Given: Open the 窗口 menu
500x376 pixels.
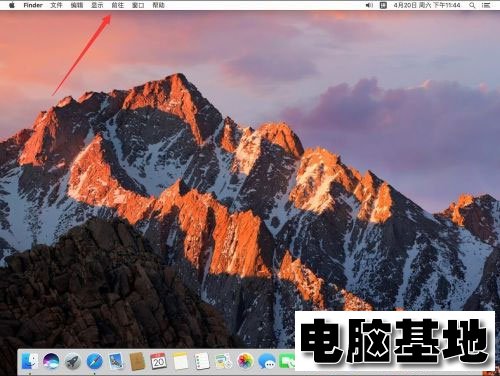Looking at the screenshot, I should [x=138, y=5].
